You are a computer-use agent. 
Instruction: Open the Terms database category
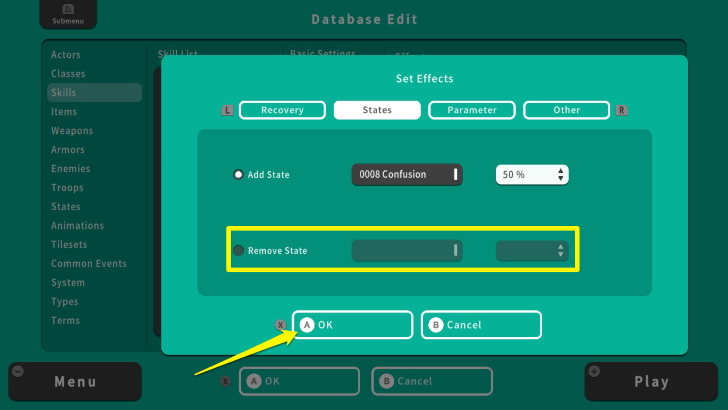point(65,321)
